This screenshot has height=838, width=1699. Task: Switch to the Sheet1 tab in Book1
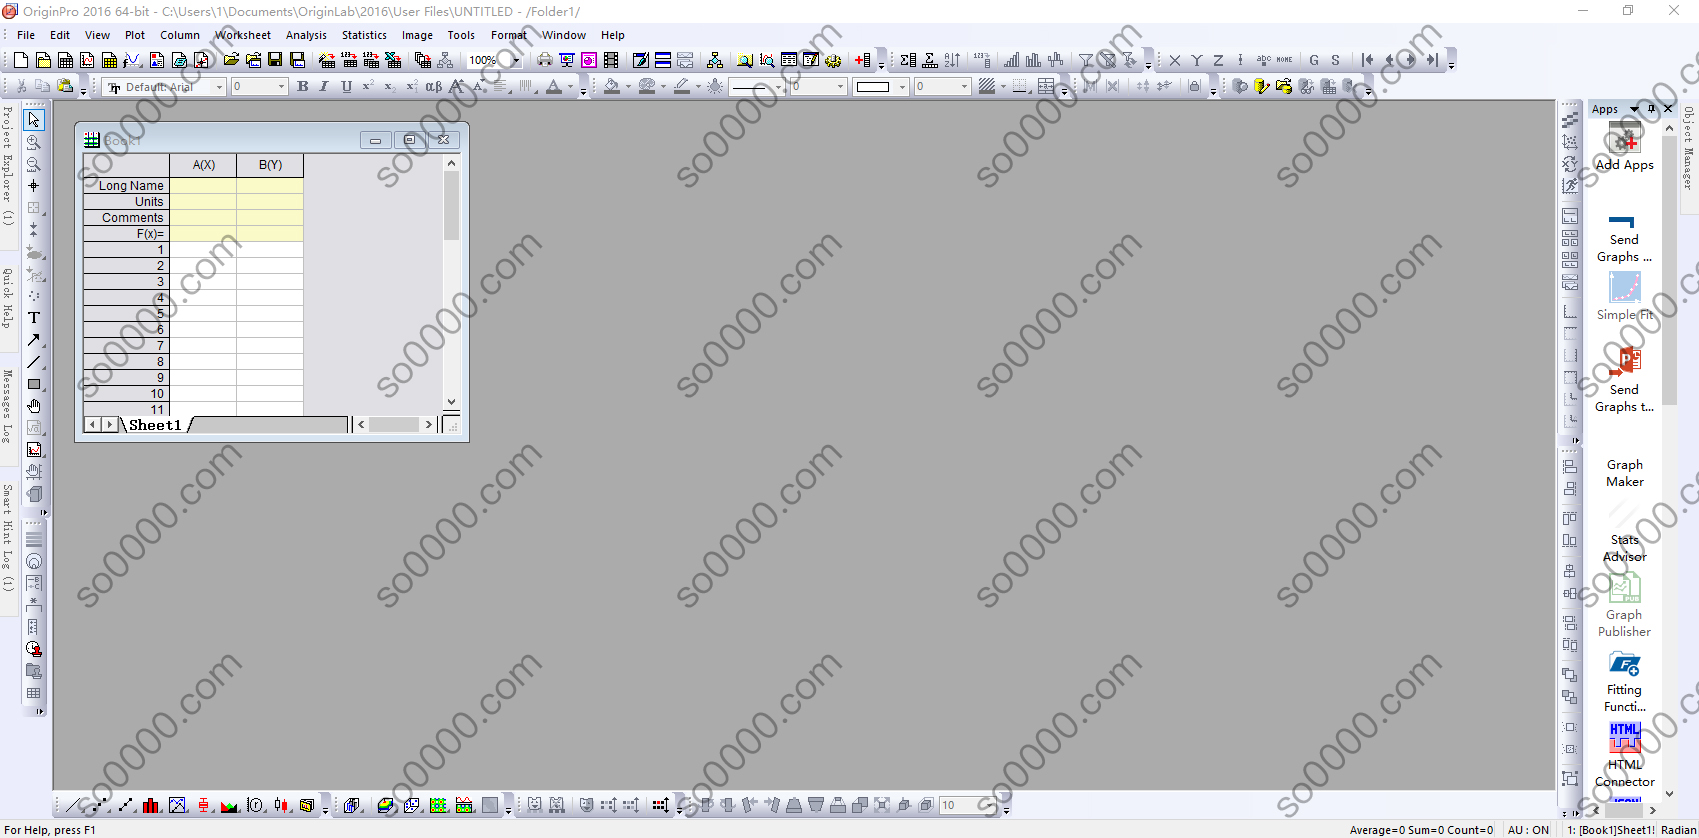click(155, 425)
